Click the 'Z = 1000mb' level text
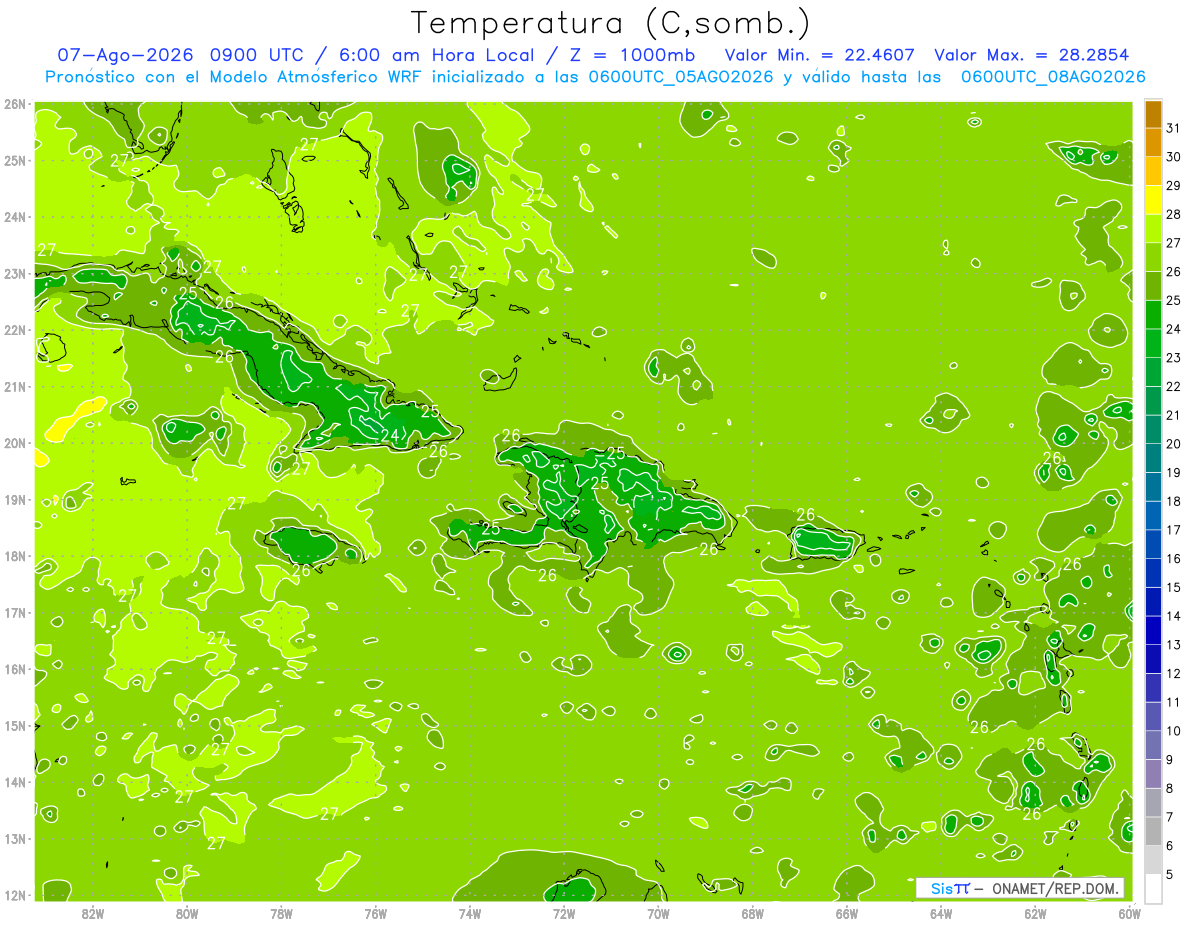This screenshot has height=927, width=1200. pos(630,56)
